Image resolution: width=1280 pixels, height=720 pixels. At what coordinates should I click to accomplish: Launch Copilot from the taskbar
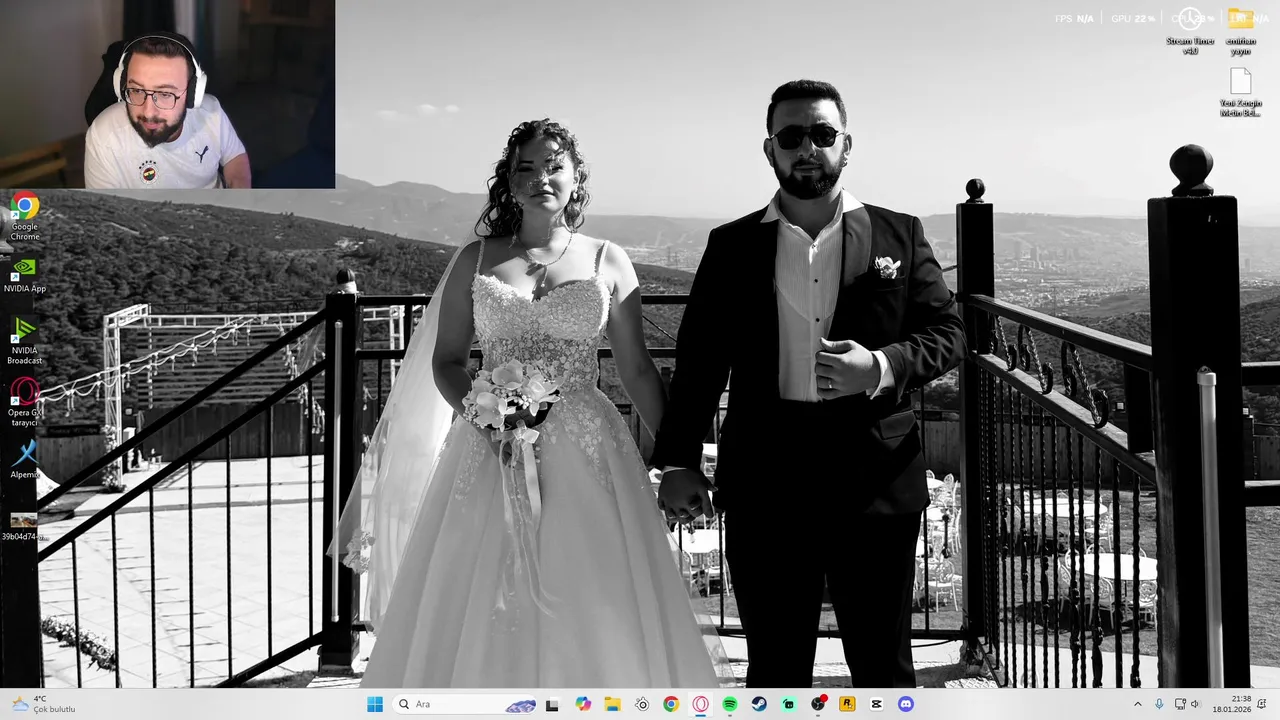tap(583, 704)
